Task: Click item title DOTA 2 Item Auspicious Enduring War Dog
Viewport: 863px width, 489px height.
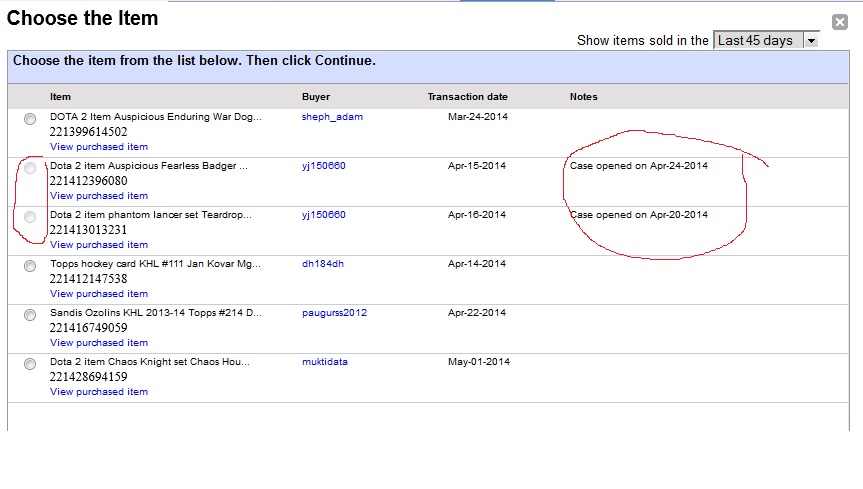Action: [156, 117]
